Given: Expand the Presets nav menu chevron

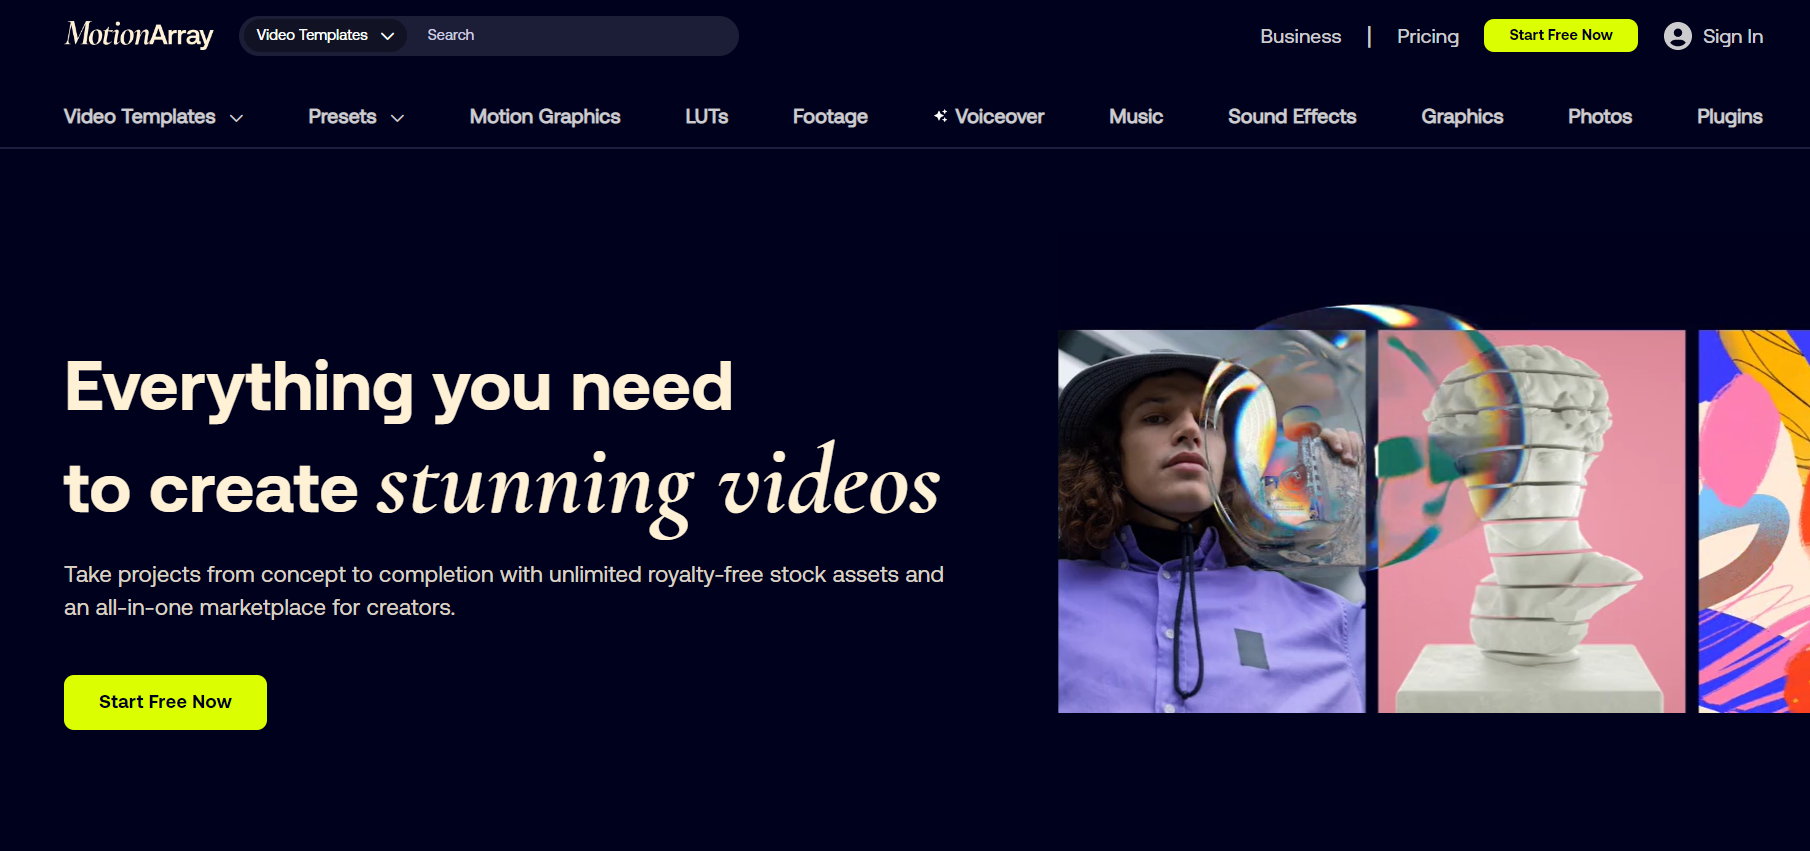Looking at the screenshot, I should pos(397,118).
